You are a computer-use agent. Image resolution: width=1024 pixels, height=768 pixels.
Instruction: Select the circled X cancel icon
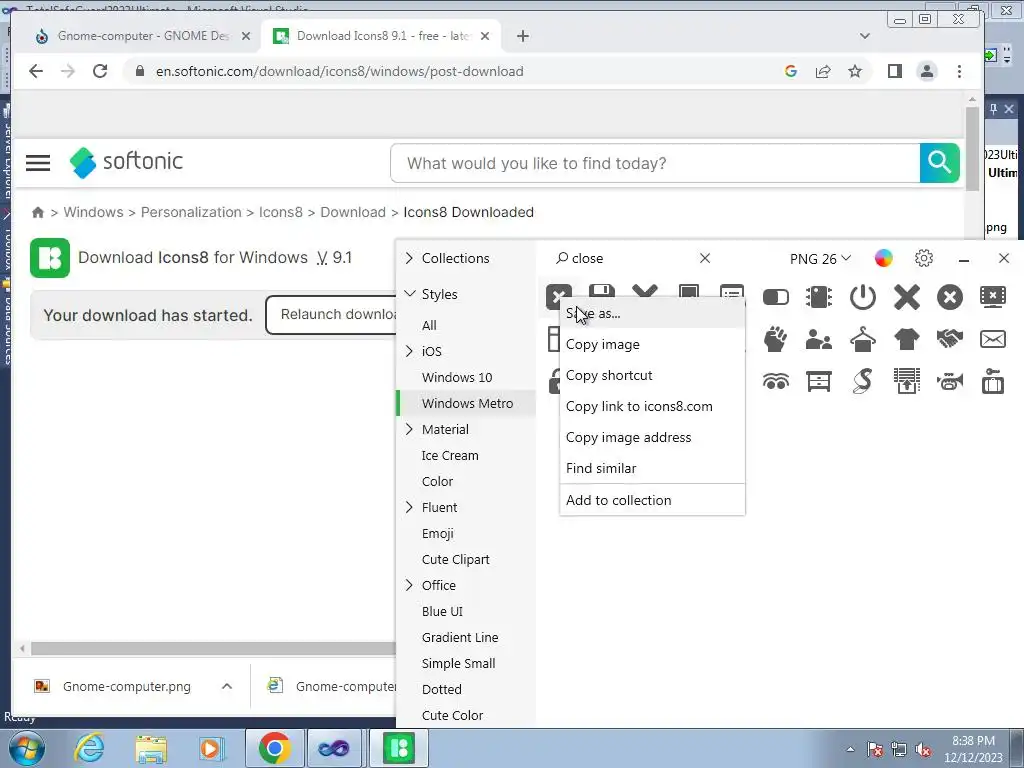click(x=950, y=297)
